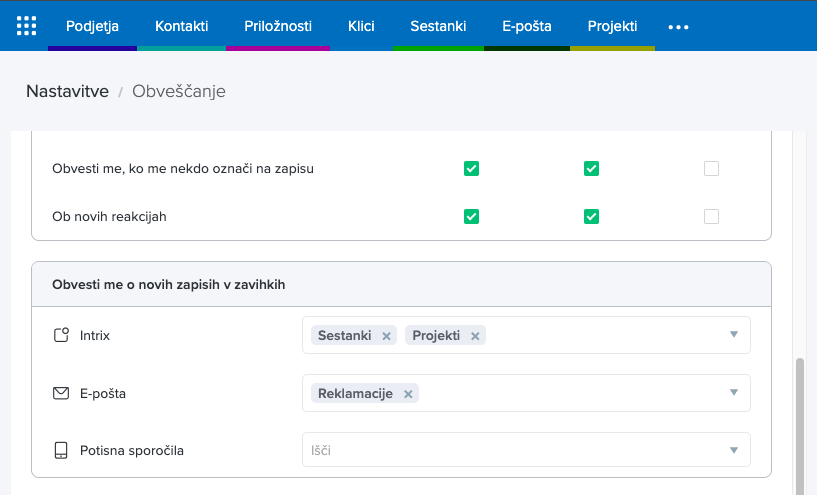This screenshot has width=817, height=495.
Task: Click the E-pošta envelope icon
Action: point(61,393)
